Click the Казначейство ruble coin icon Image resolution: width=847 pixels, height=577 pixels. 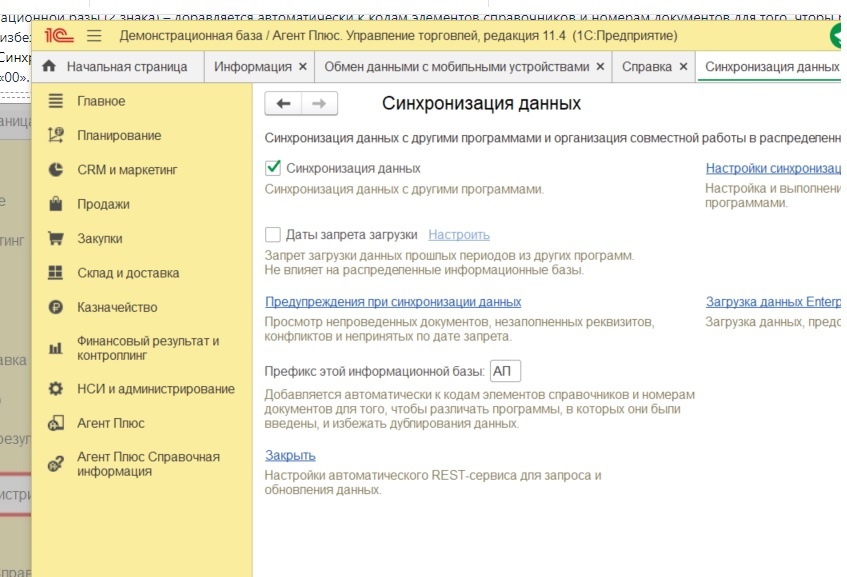pos(56,307)
